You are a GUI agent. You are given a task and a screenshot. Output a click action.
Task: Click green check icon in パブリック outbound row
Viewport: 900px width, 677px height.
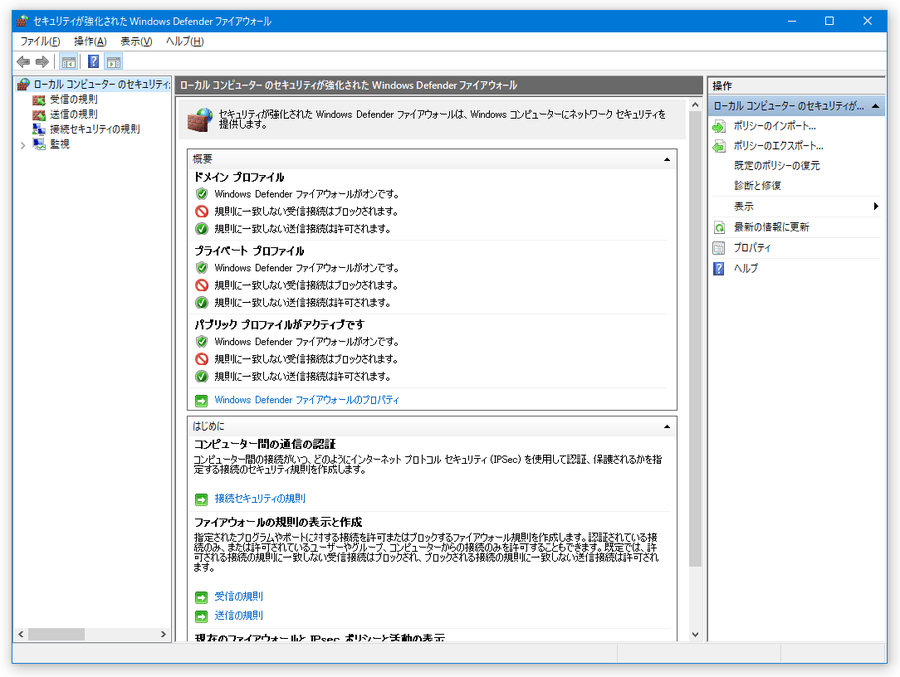[x=201, y=377]
